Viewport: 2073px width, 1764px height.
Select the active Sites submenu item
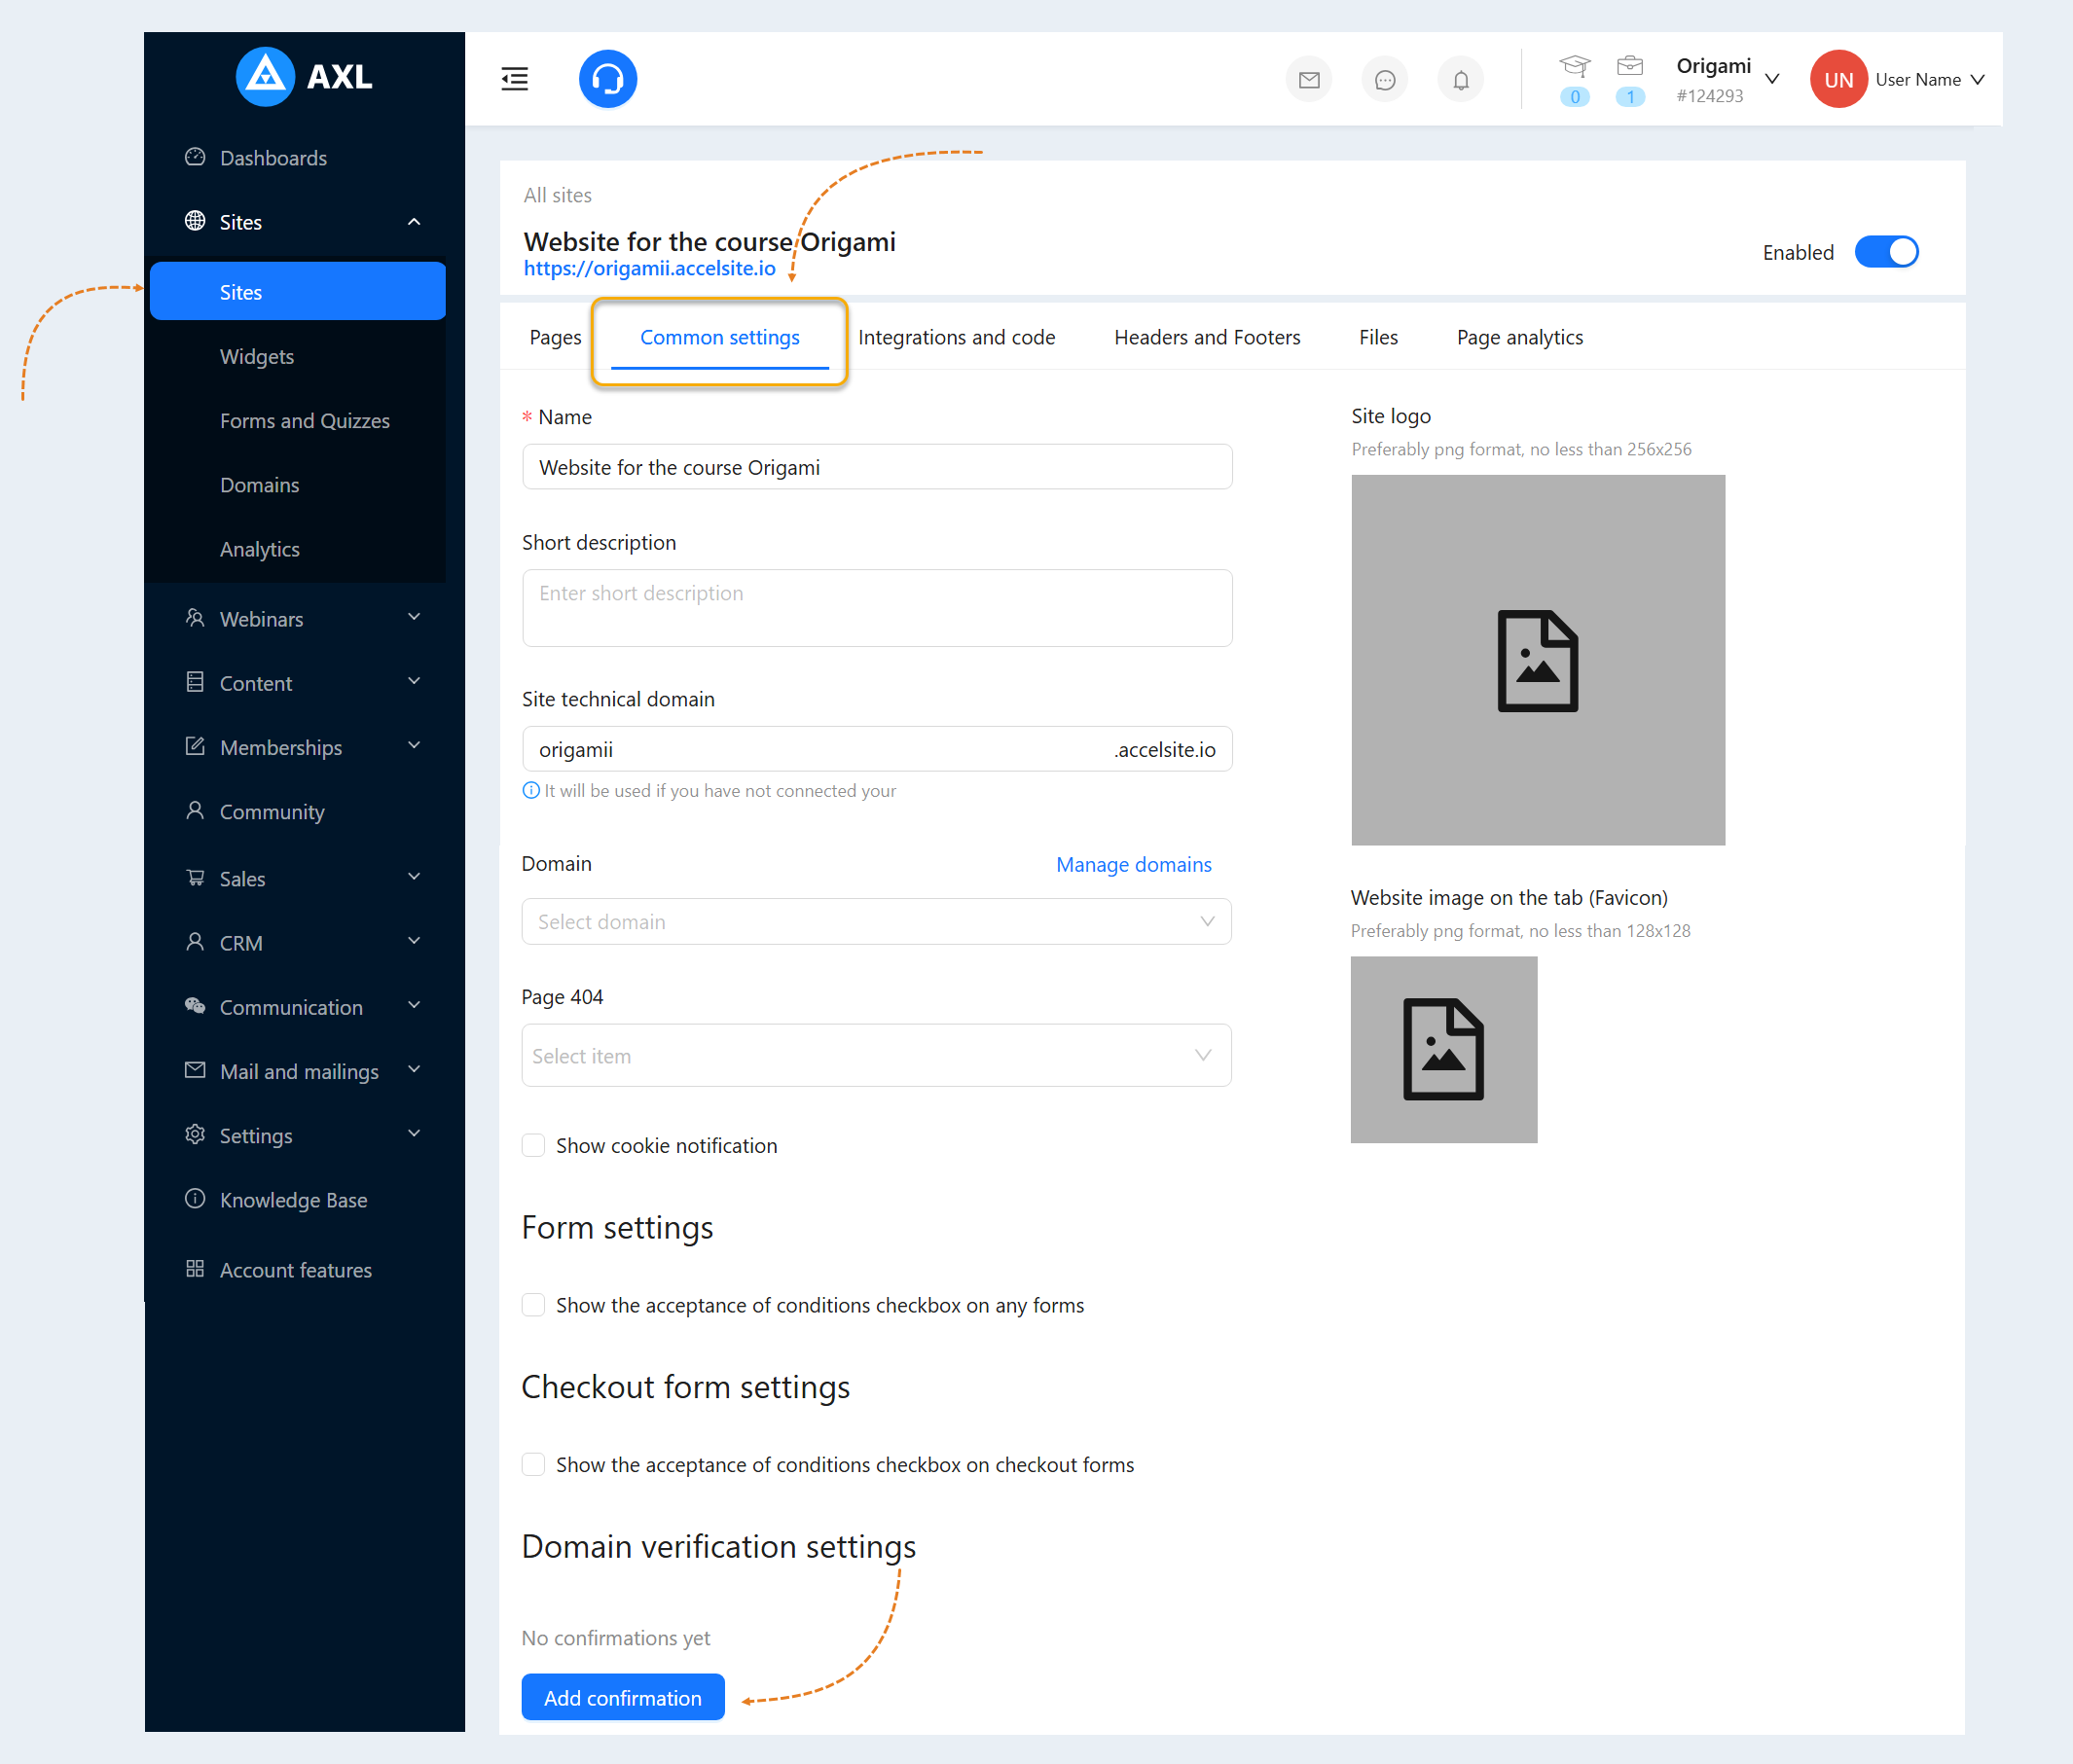click(x=298, y=291)
